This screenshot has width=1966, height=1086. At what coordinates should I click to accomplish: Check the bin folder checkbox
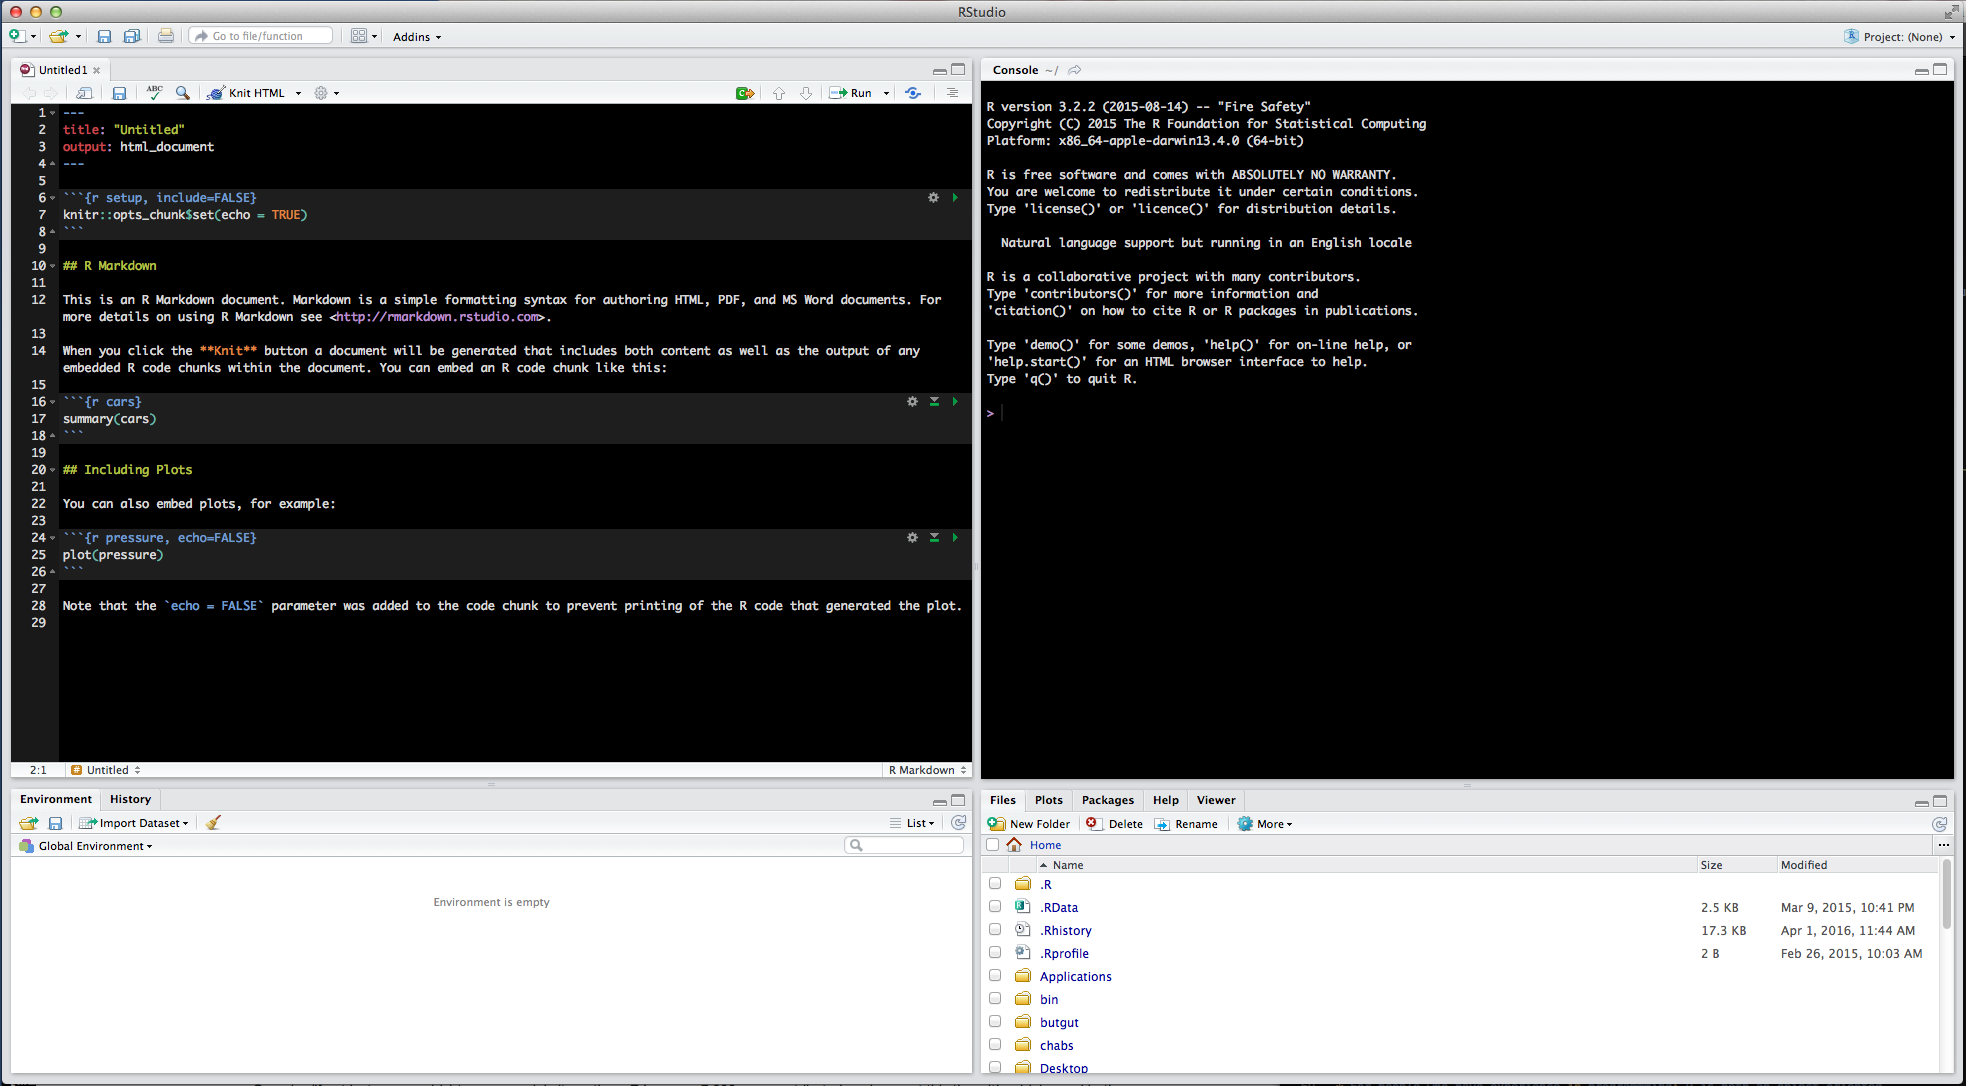pyautogui.click(x=995, y=999)
